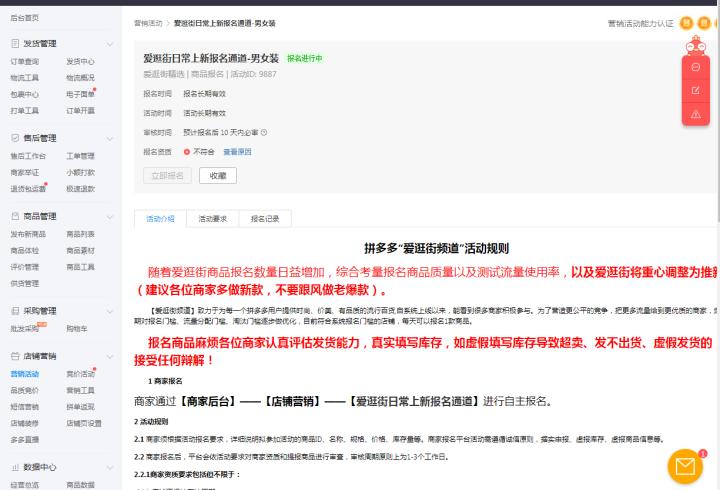Image resolution: width=720 pixels, height=490 pixels.
Task: Click the 采购管理 section icon
Action: click(15, 311)
